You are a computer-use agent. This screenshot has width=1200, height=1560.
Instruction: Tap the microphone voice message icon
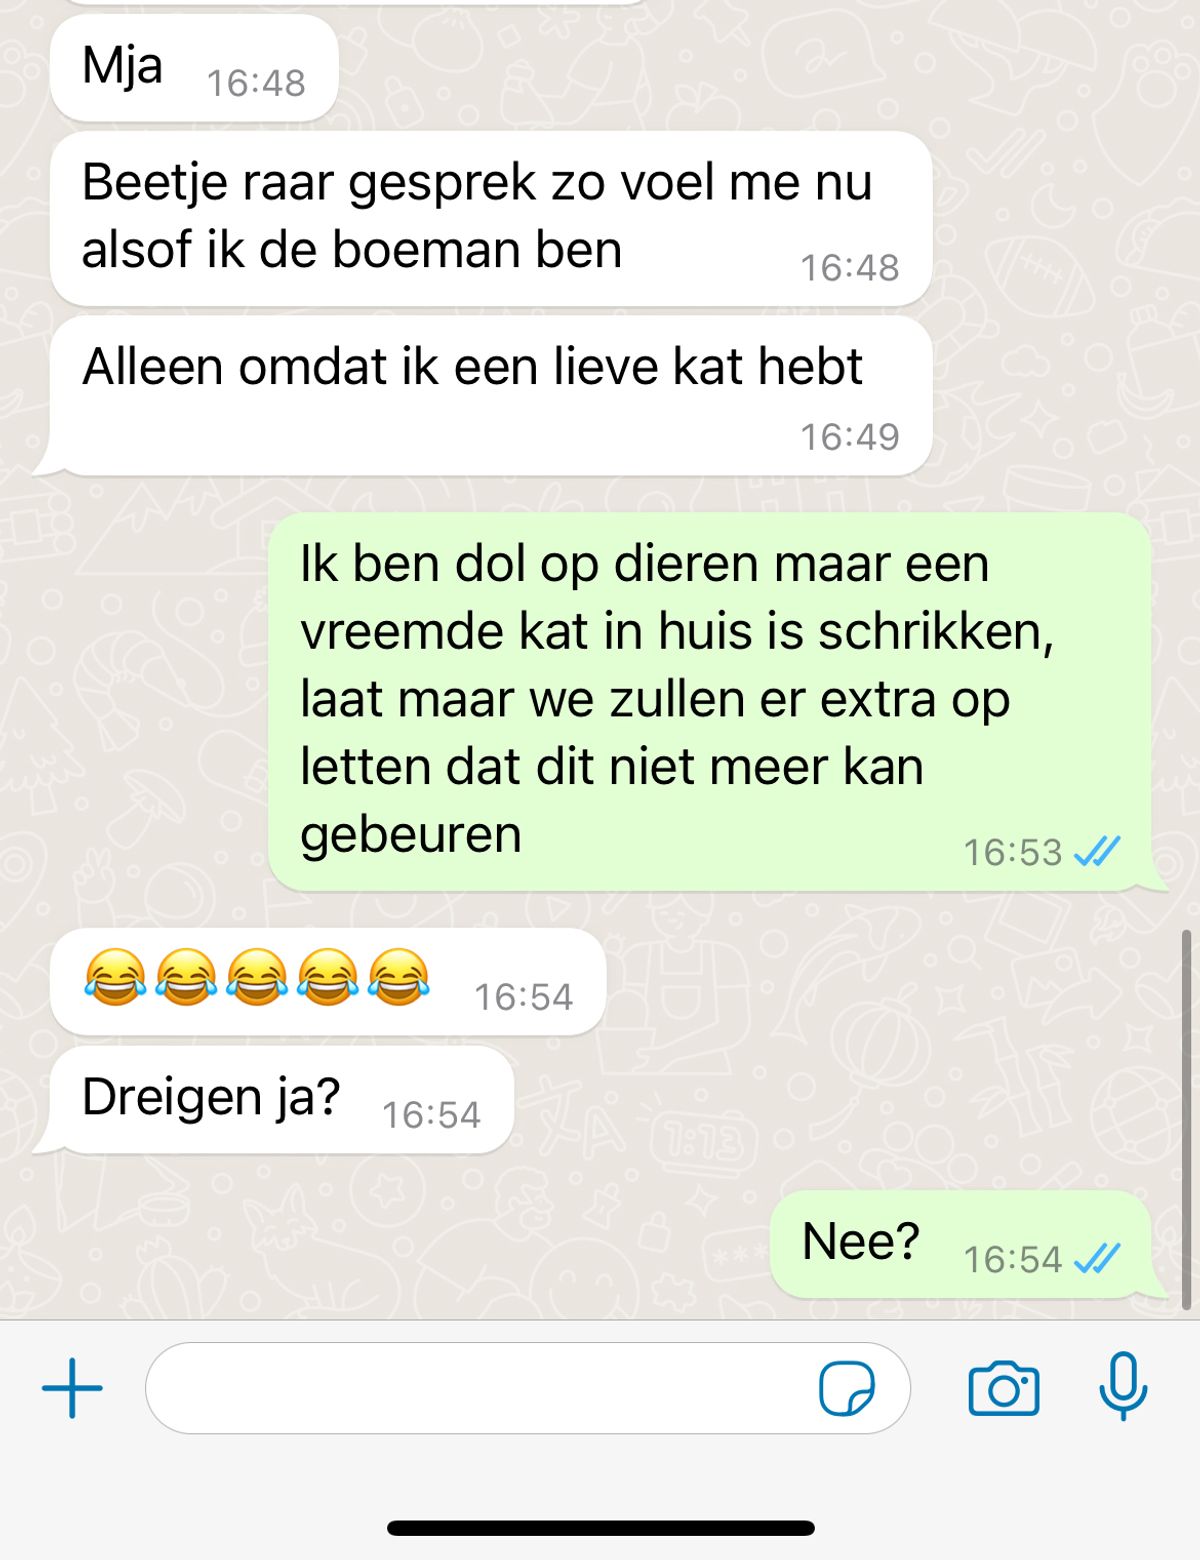[1123, 1387]
